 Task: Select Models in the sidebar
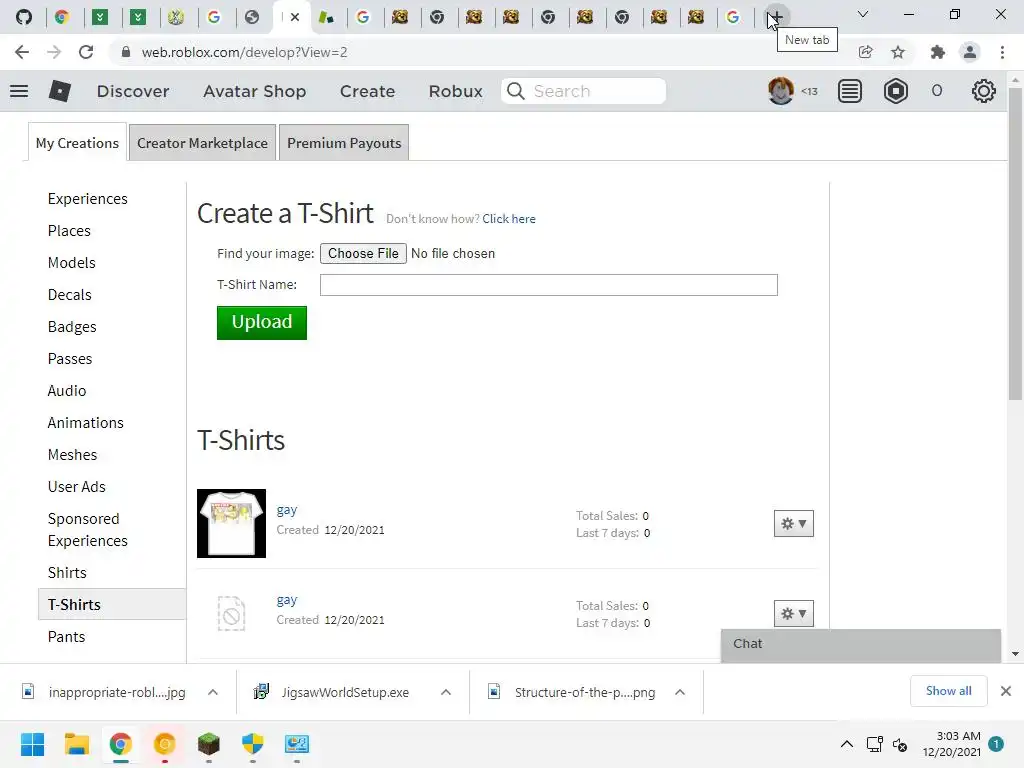click(71, 263)
